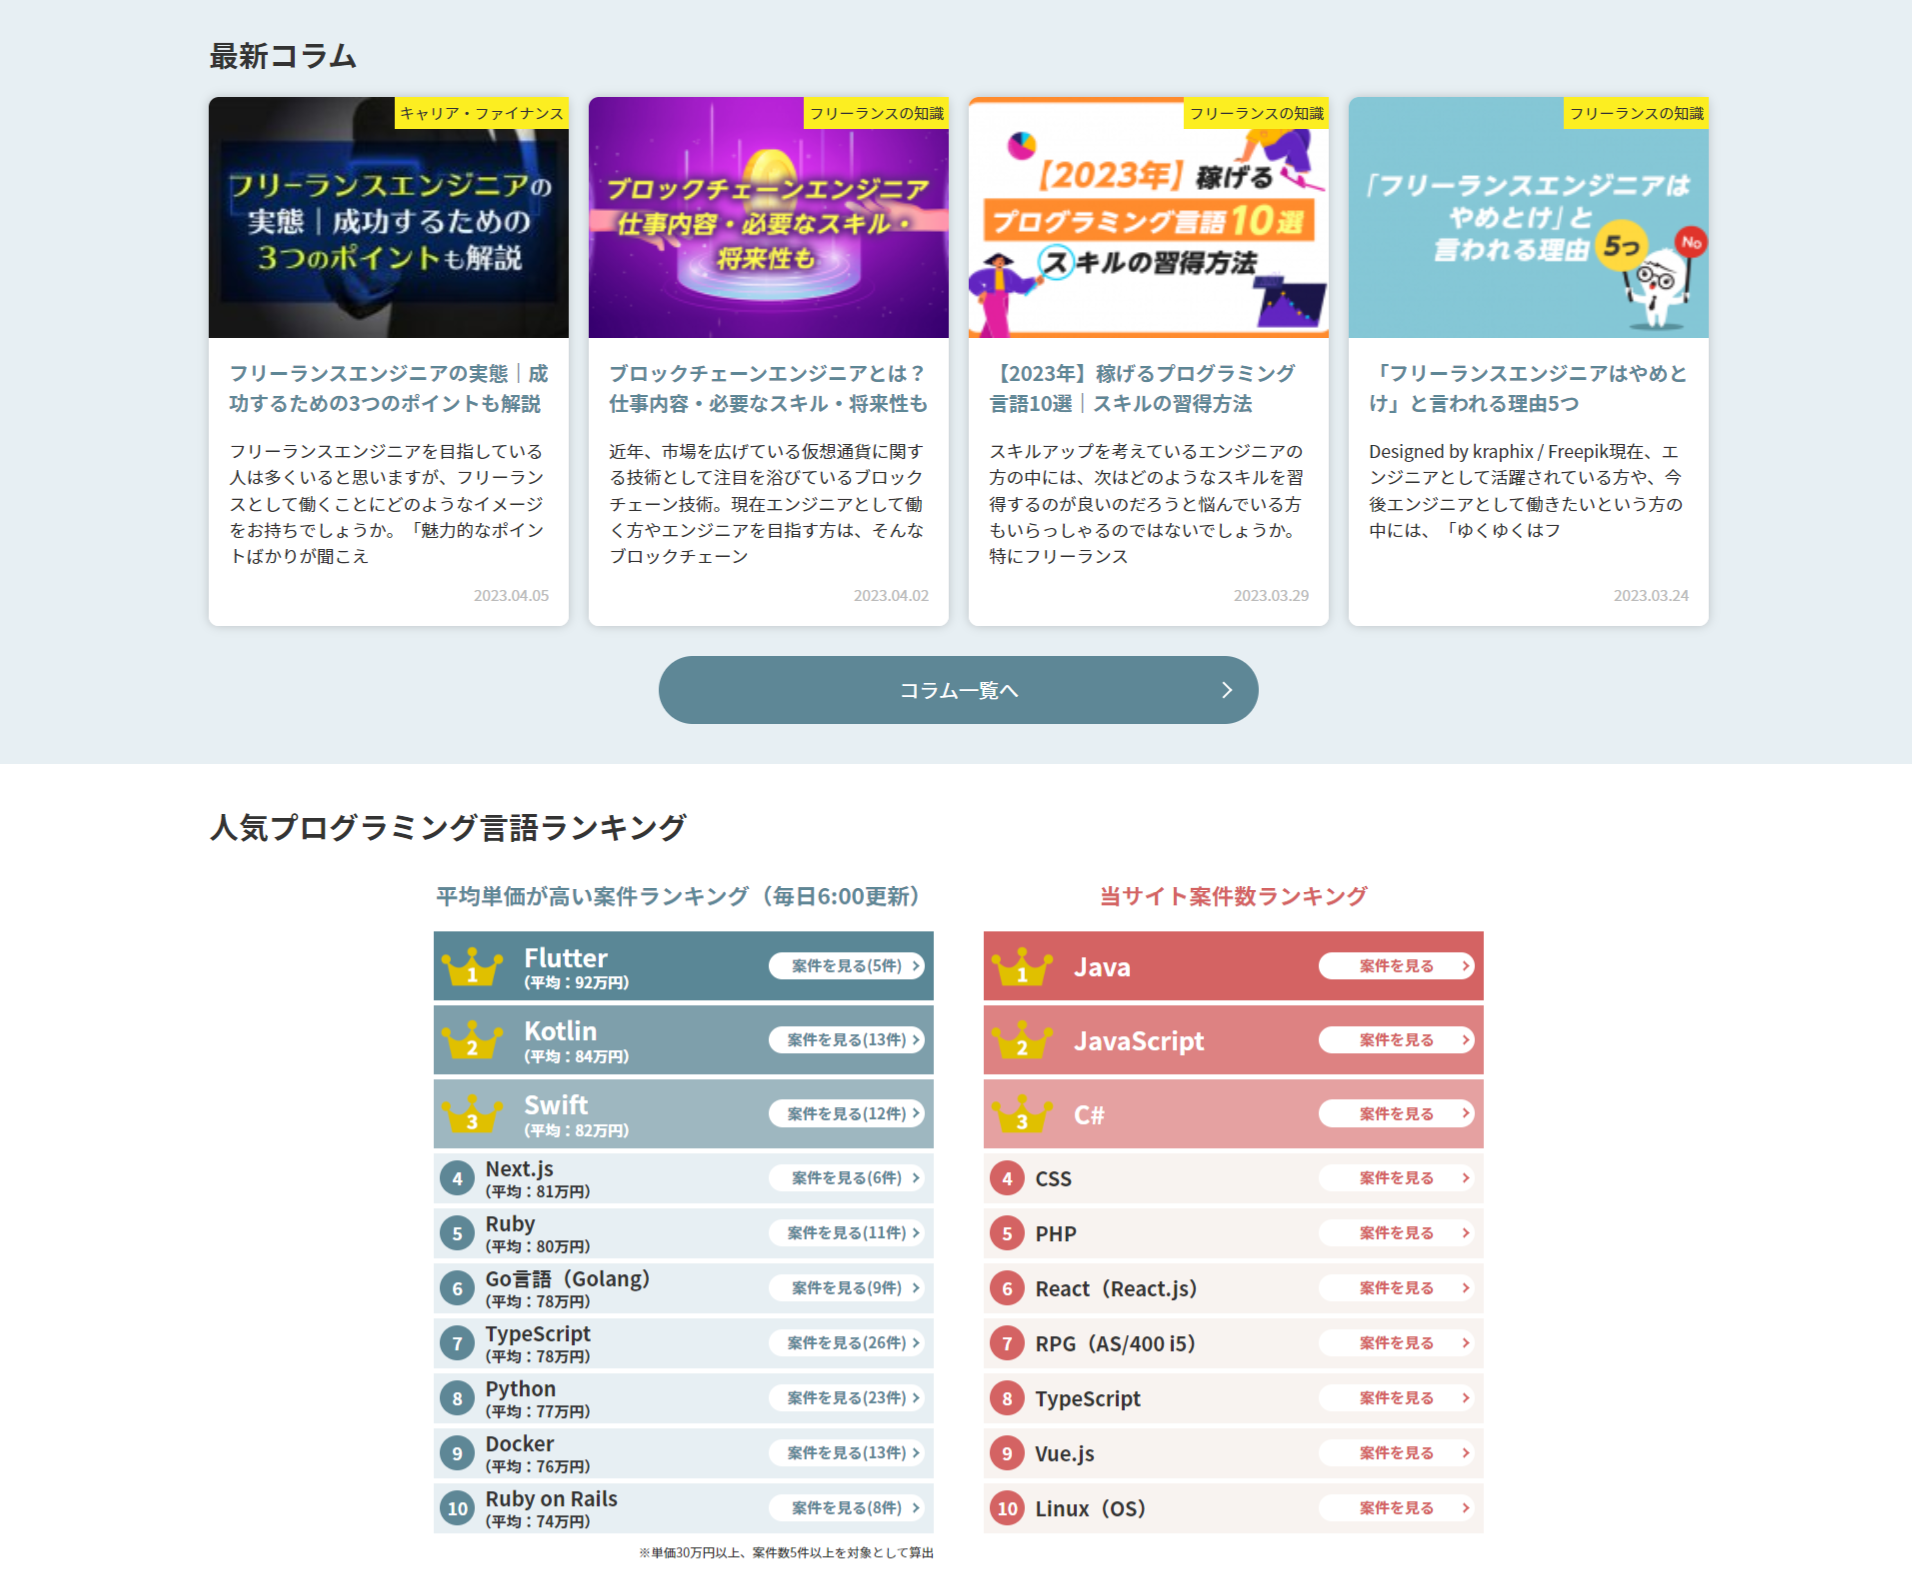Open フリーランスエンジニアはやめとけ article thumbnail
Viewport: 1912px width, 1585px height.
[1528, 217]
